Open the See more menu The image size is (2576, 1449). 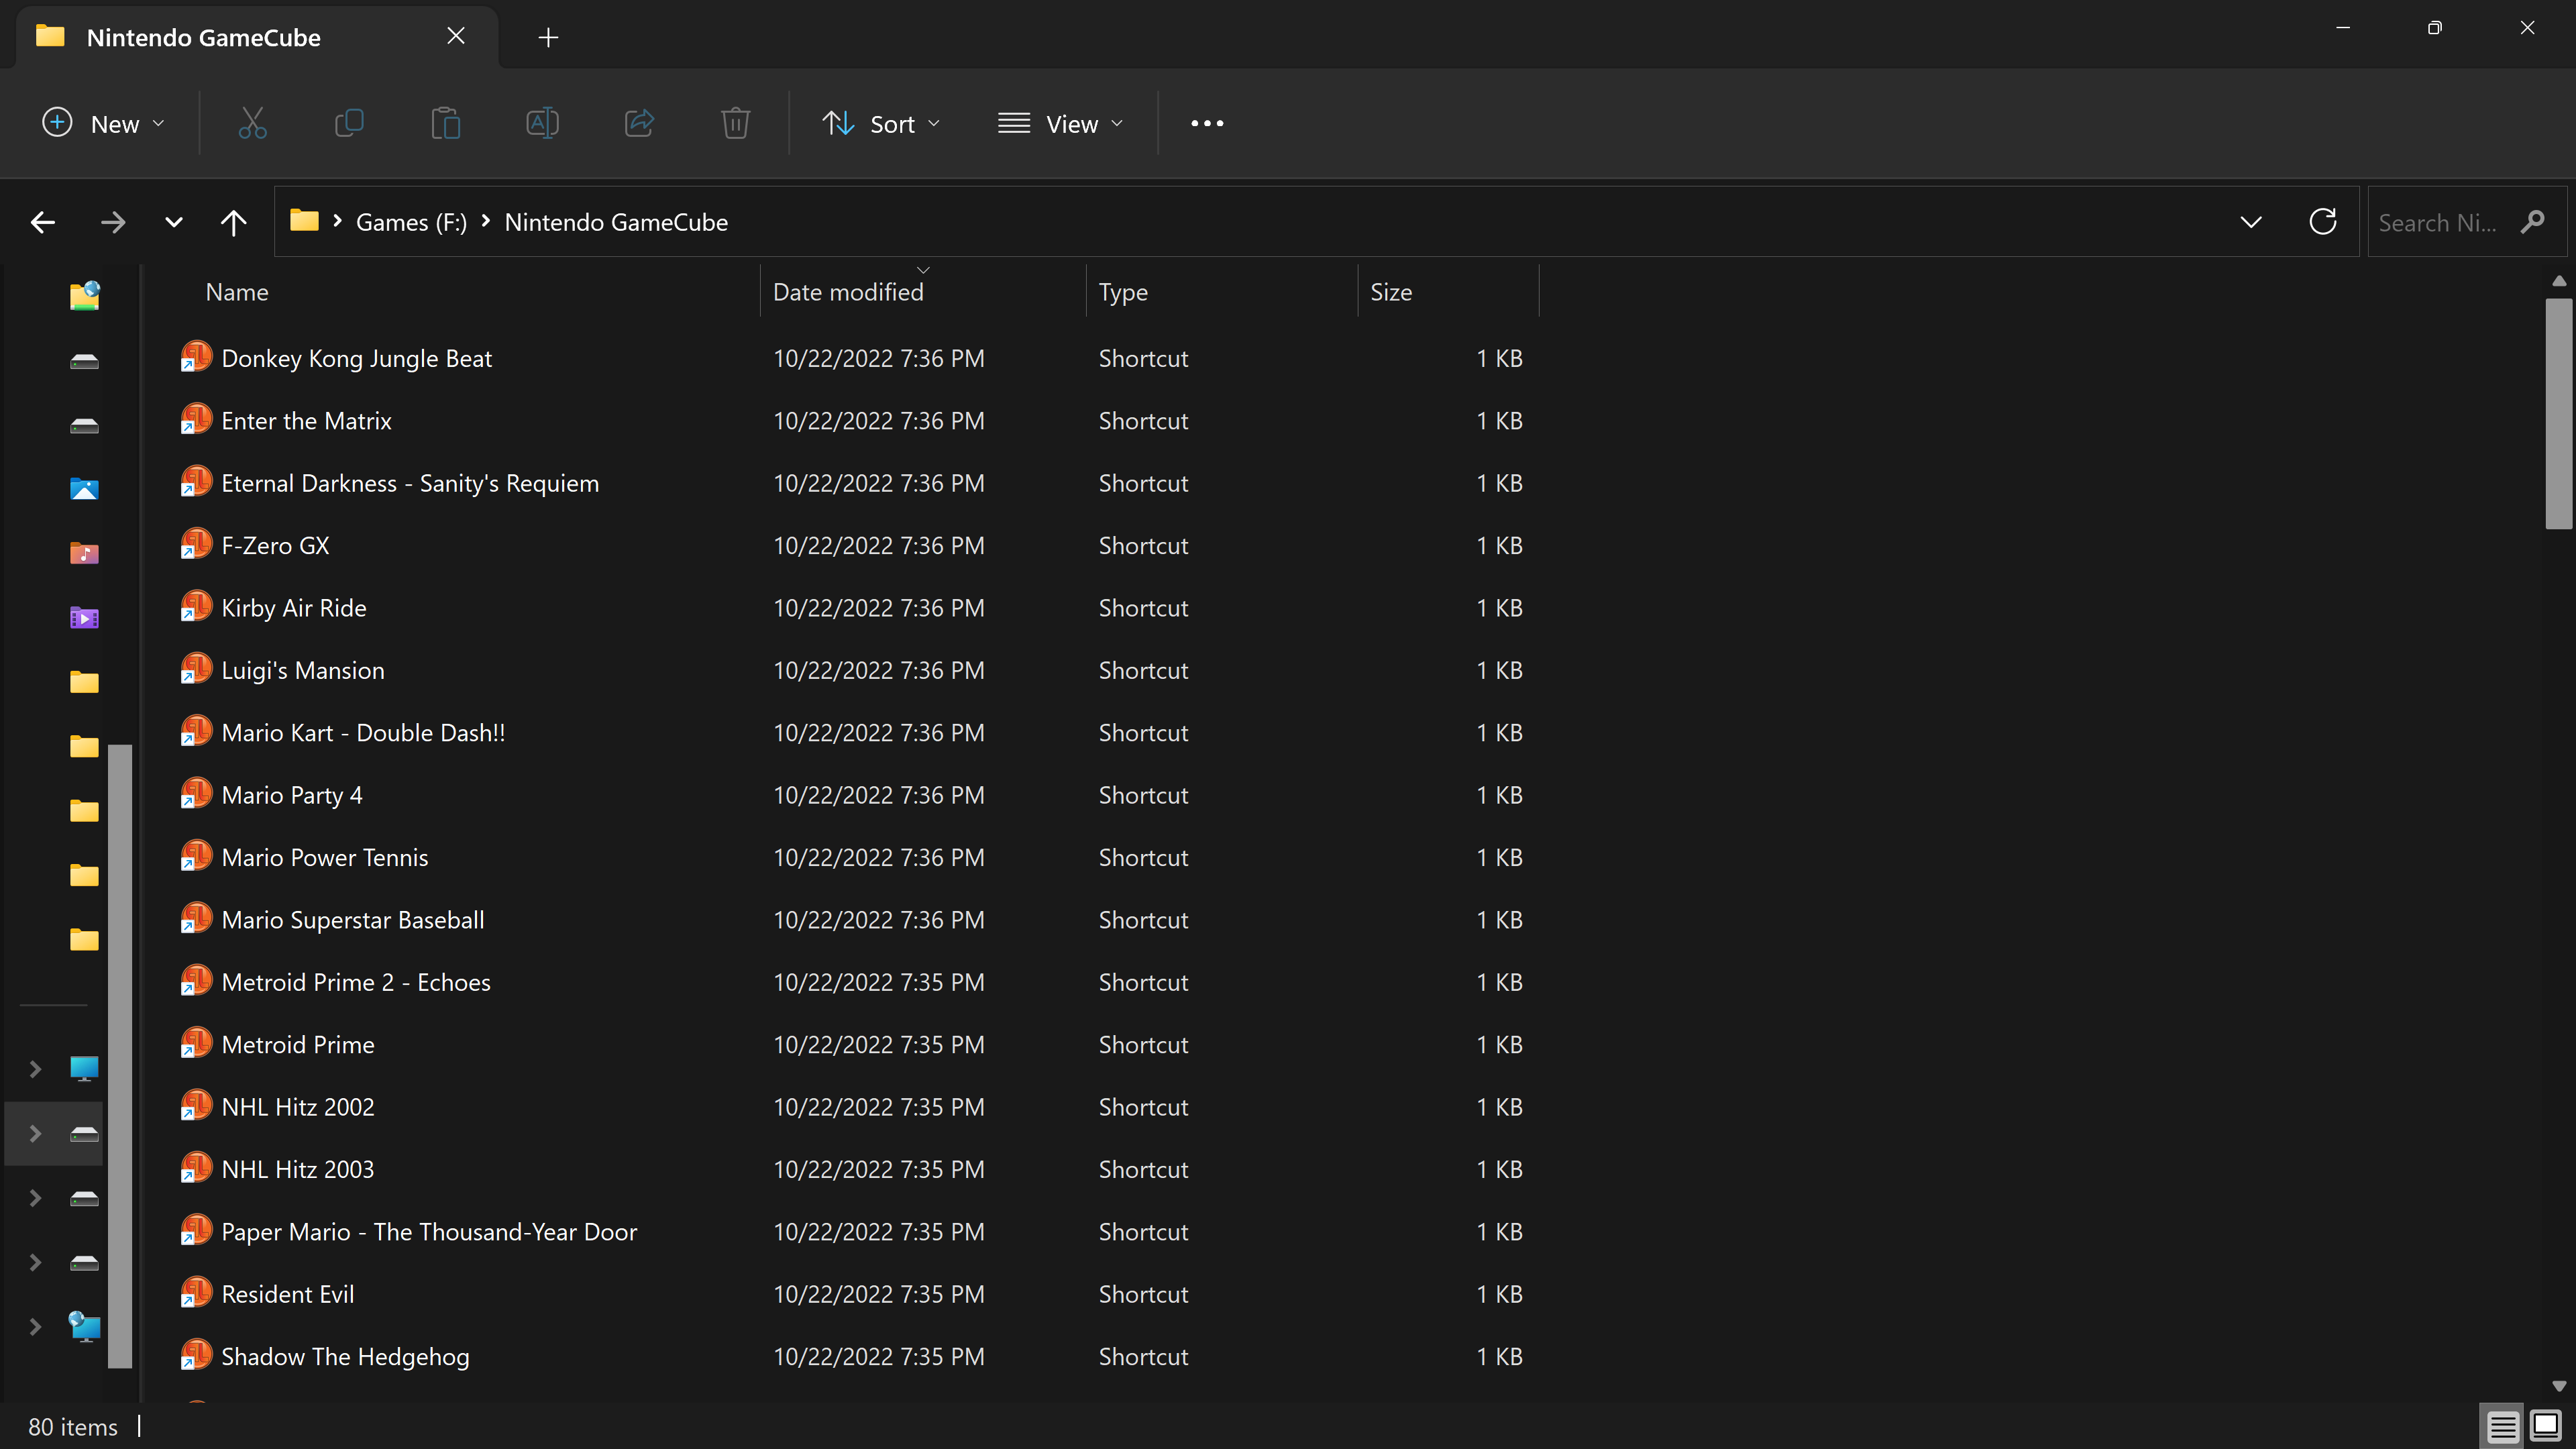[1206, 123]
